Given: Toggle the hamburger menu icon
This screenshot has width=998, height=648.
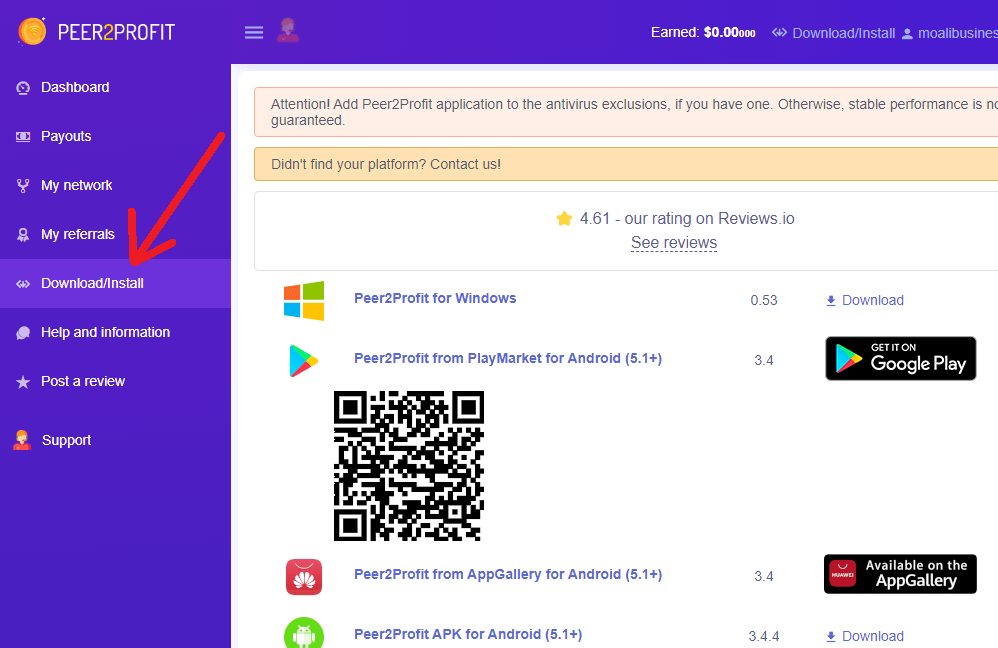Looking at the screenshot, I should [x=254, y=32].
